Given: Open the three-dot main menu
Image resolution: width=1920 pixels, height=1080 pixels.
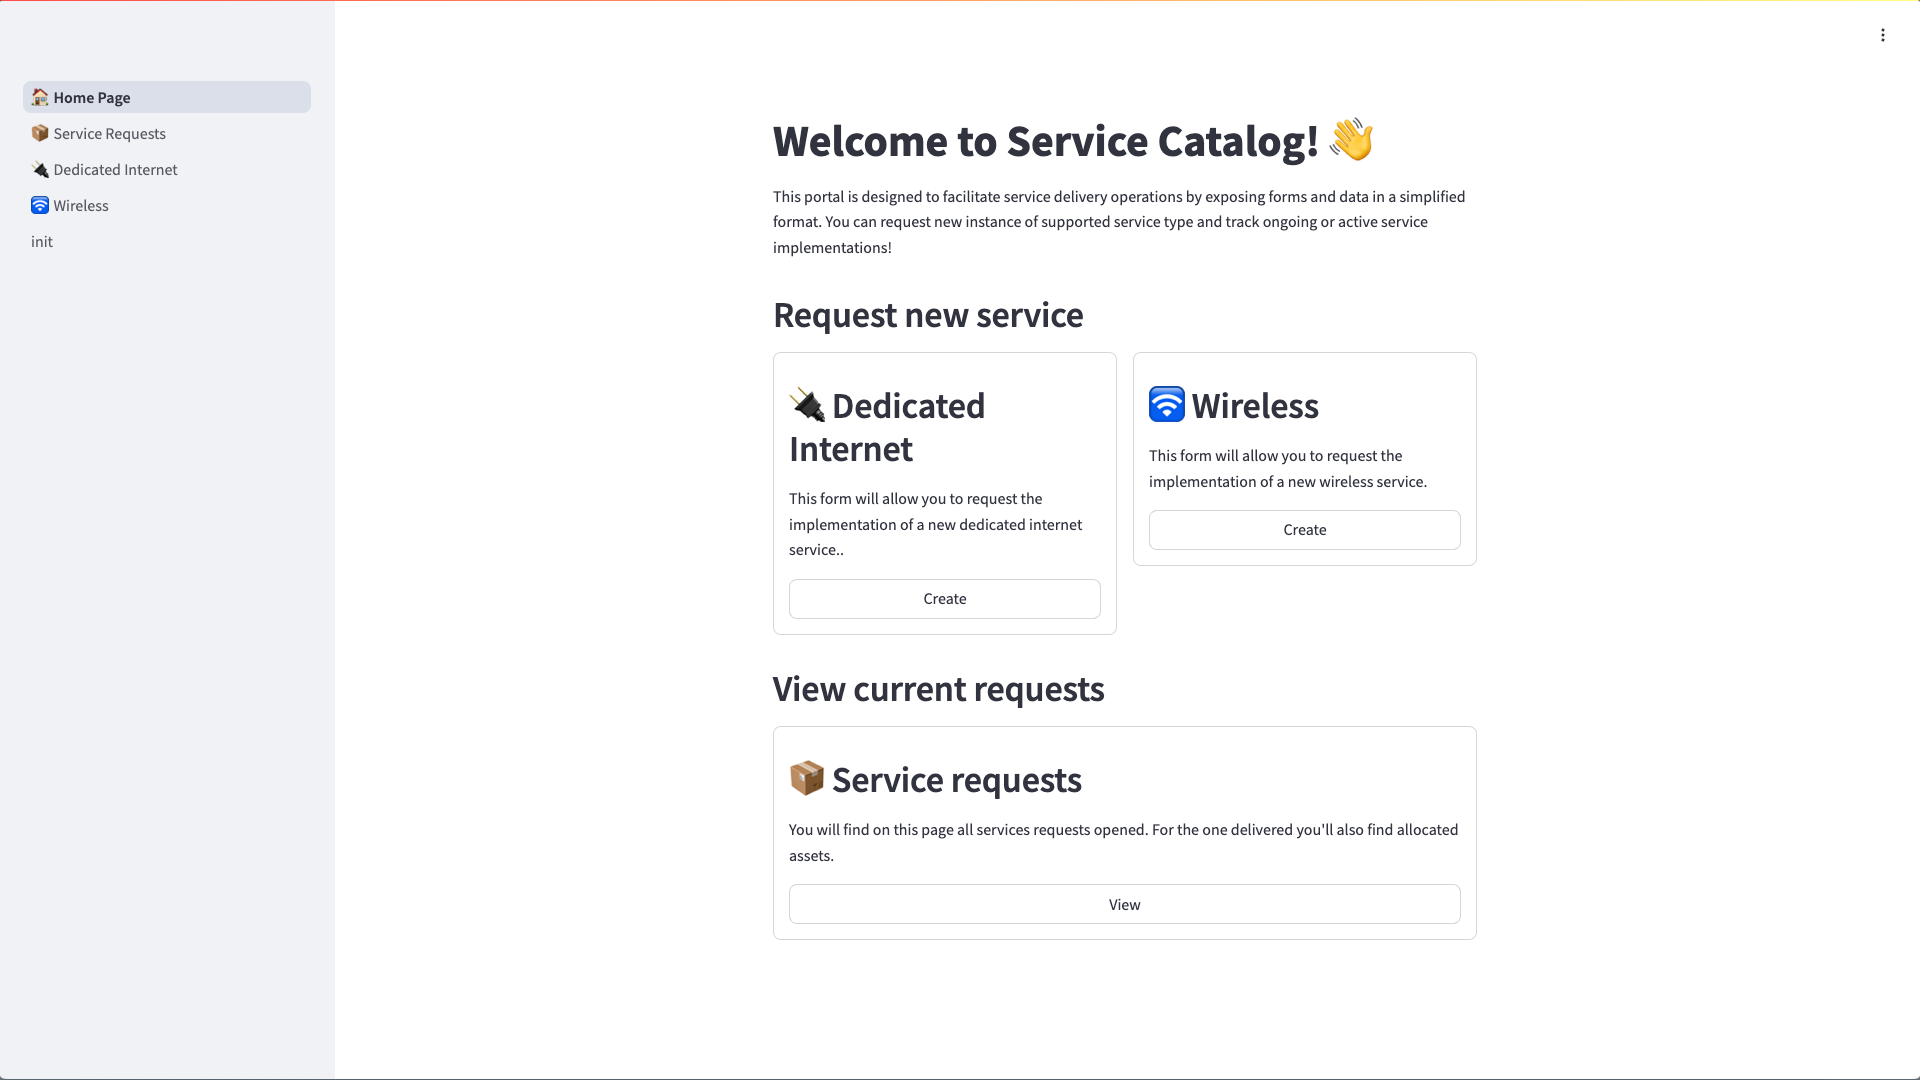Looking at the screenshot, I should pos(1882,35).
